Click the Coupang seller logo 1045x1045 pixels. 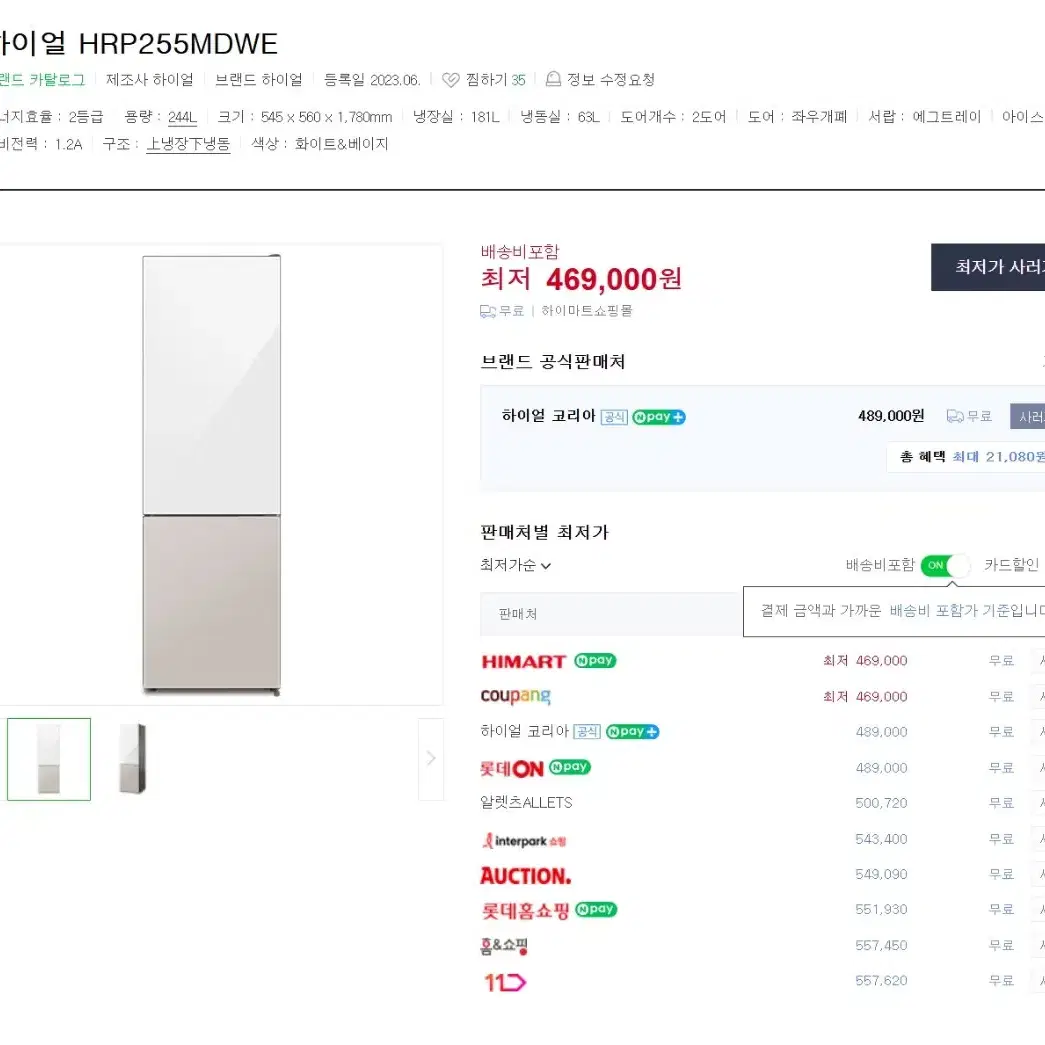[515, 696]
